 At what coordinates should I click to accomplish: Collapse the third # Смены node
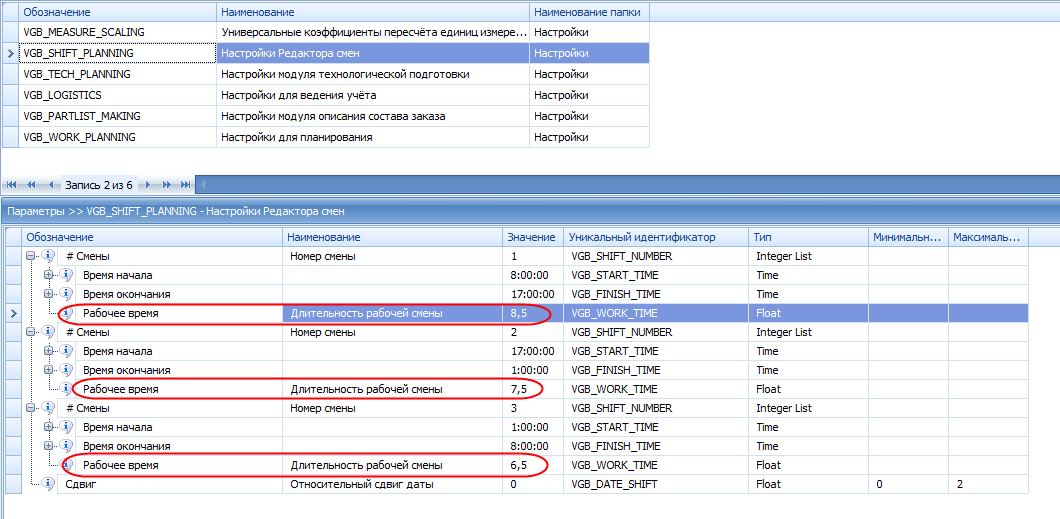(x=32, y=408)
